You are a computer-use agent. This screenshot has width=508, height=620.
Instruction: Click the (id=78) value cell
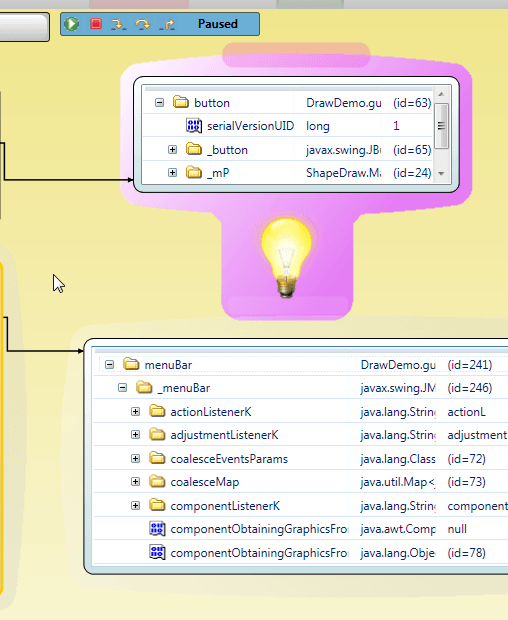(466, 553)
